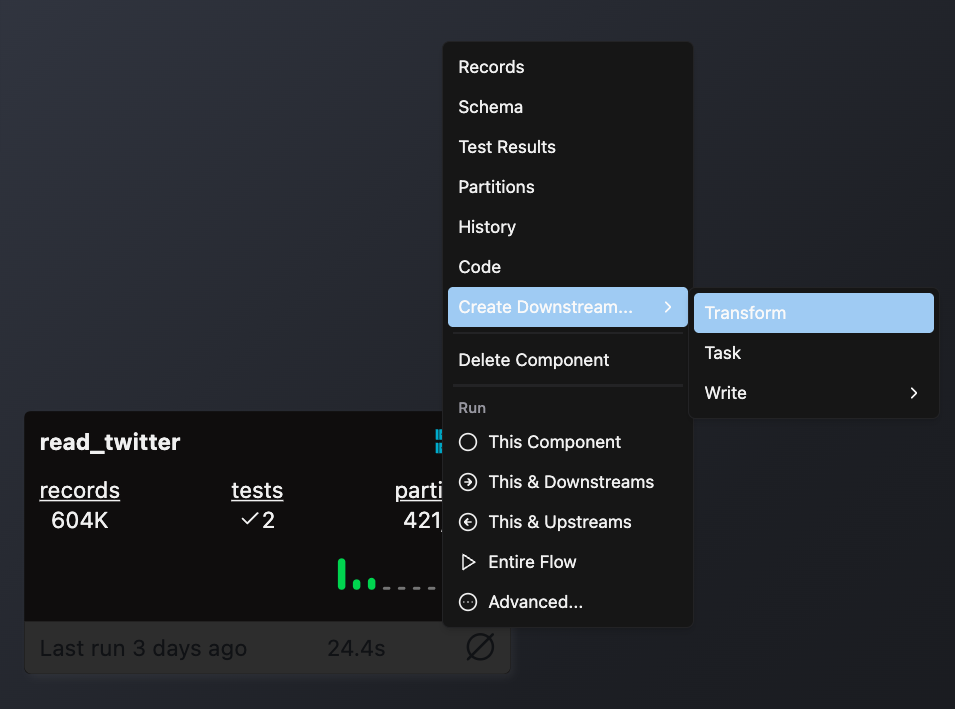Screen dimensions: 955x709
Task: Run This Component
Action: 567,442
